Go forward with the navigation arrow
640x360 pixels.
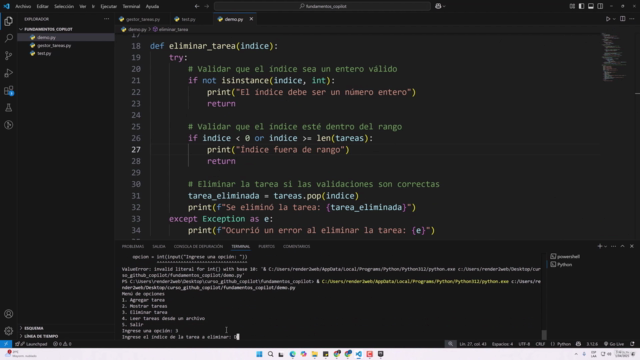207,6
